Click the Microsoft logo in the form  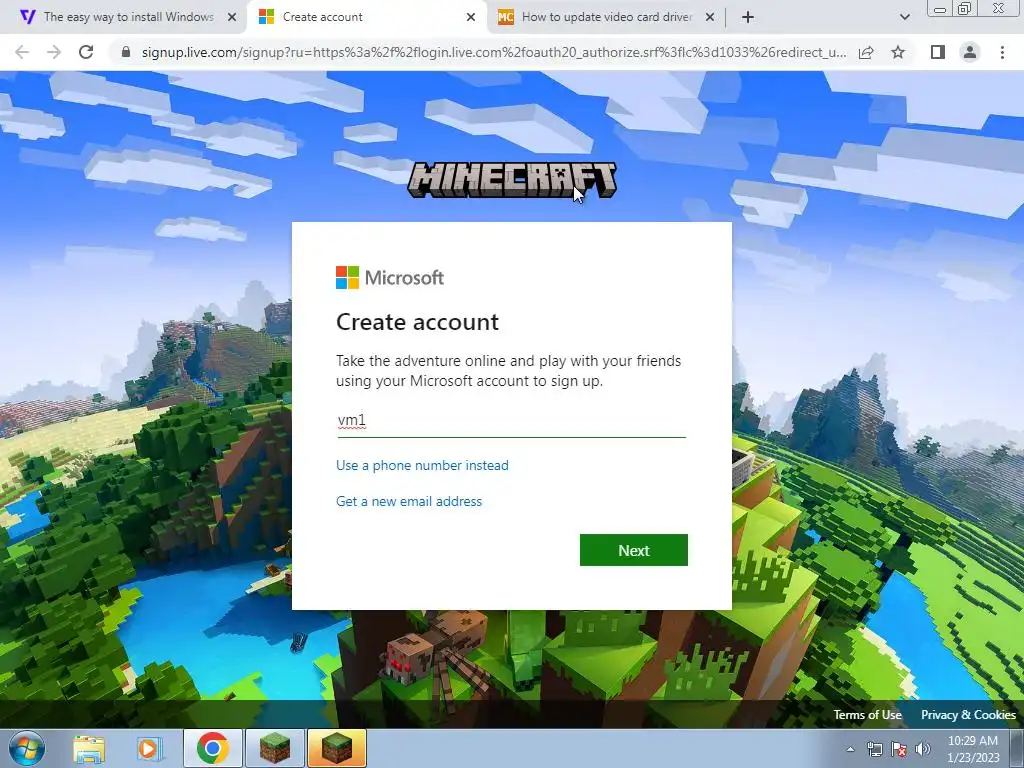pyautogui.click(x=390, y=278)
